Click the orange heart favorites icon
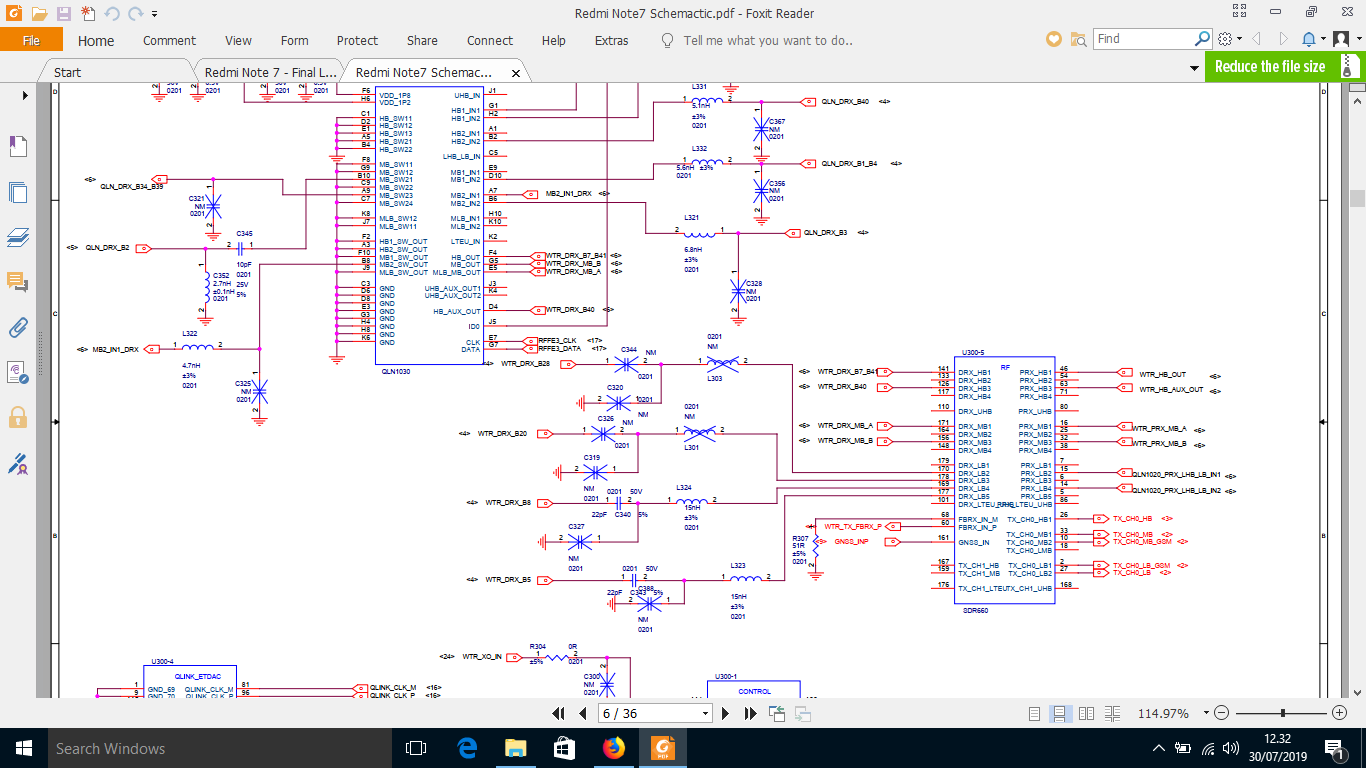Viewport: 1366px width, 768px height. (x=1053, y=39)
